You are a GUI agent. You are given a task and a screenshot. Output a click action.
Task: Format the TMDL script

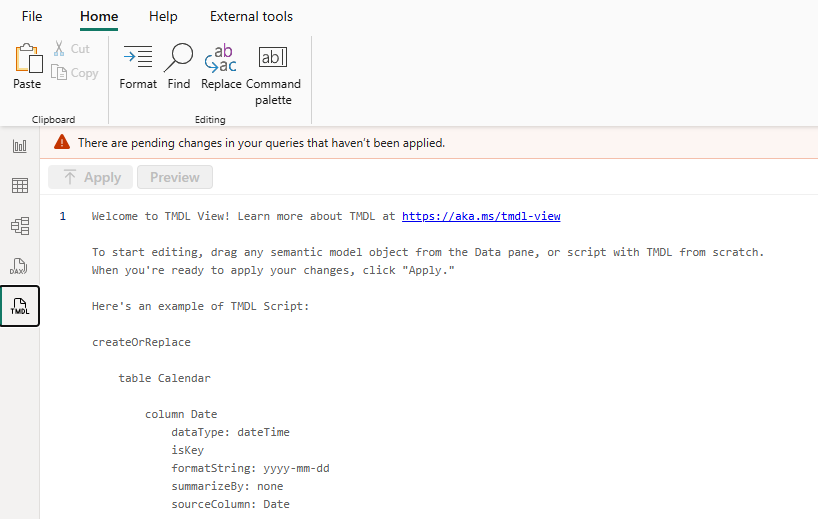[x=138, y=60]
